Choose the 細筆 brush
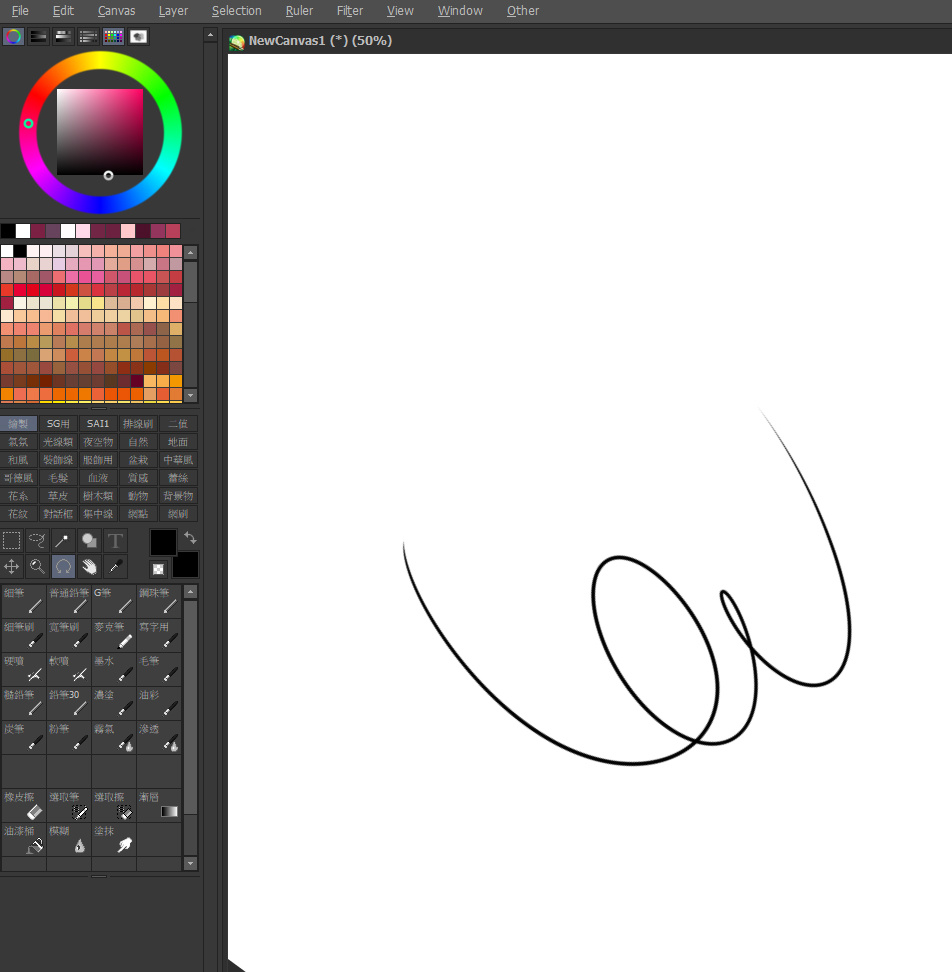The image size is (952, 972). pyautogui.click(x=24, y=601)
